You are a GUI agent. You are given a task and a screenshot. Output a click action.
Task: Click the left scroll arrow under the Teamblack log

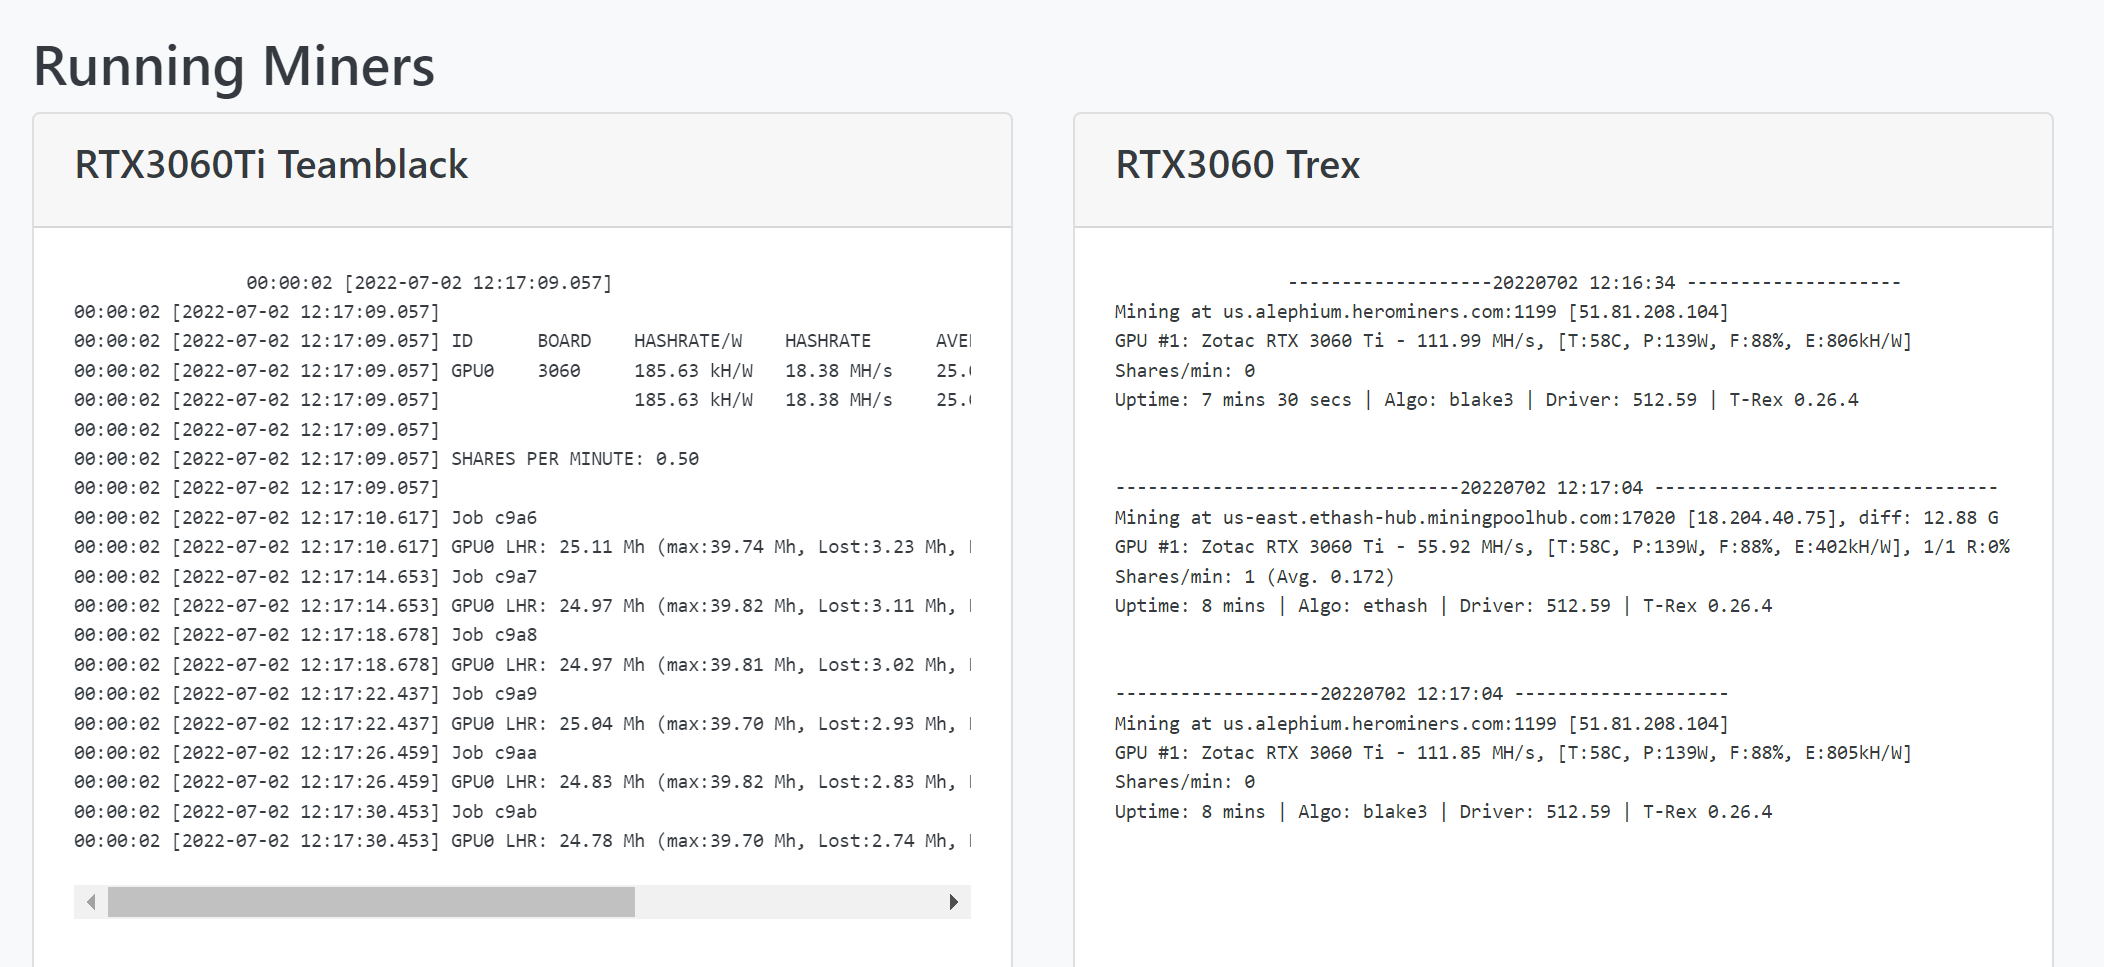[x=93, y=901]
